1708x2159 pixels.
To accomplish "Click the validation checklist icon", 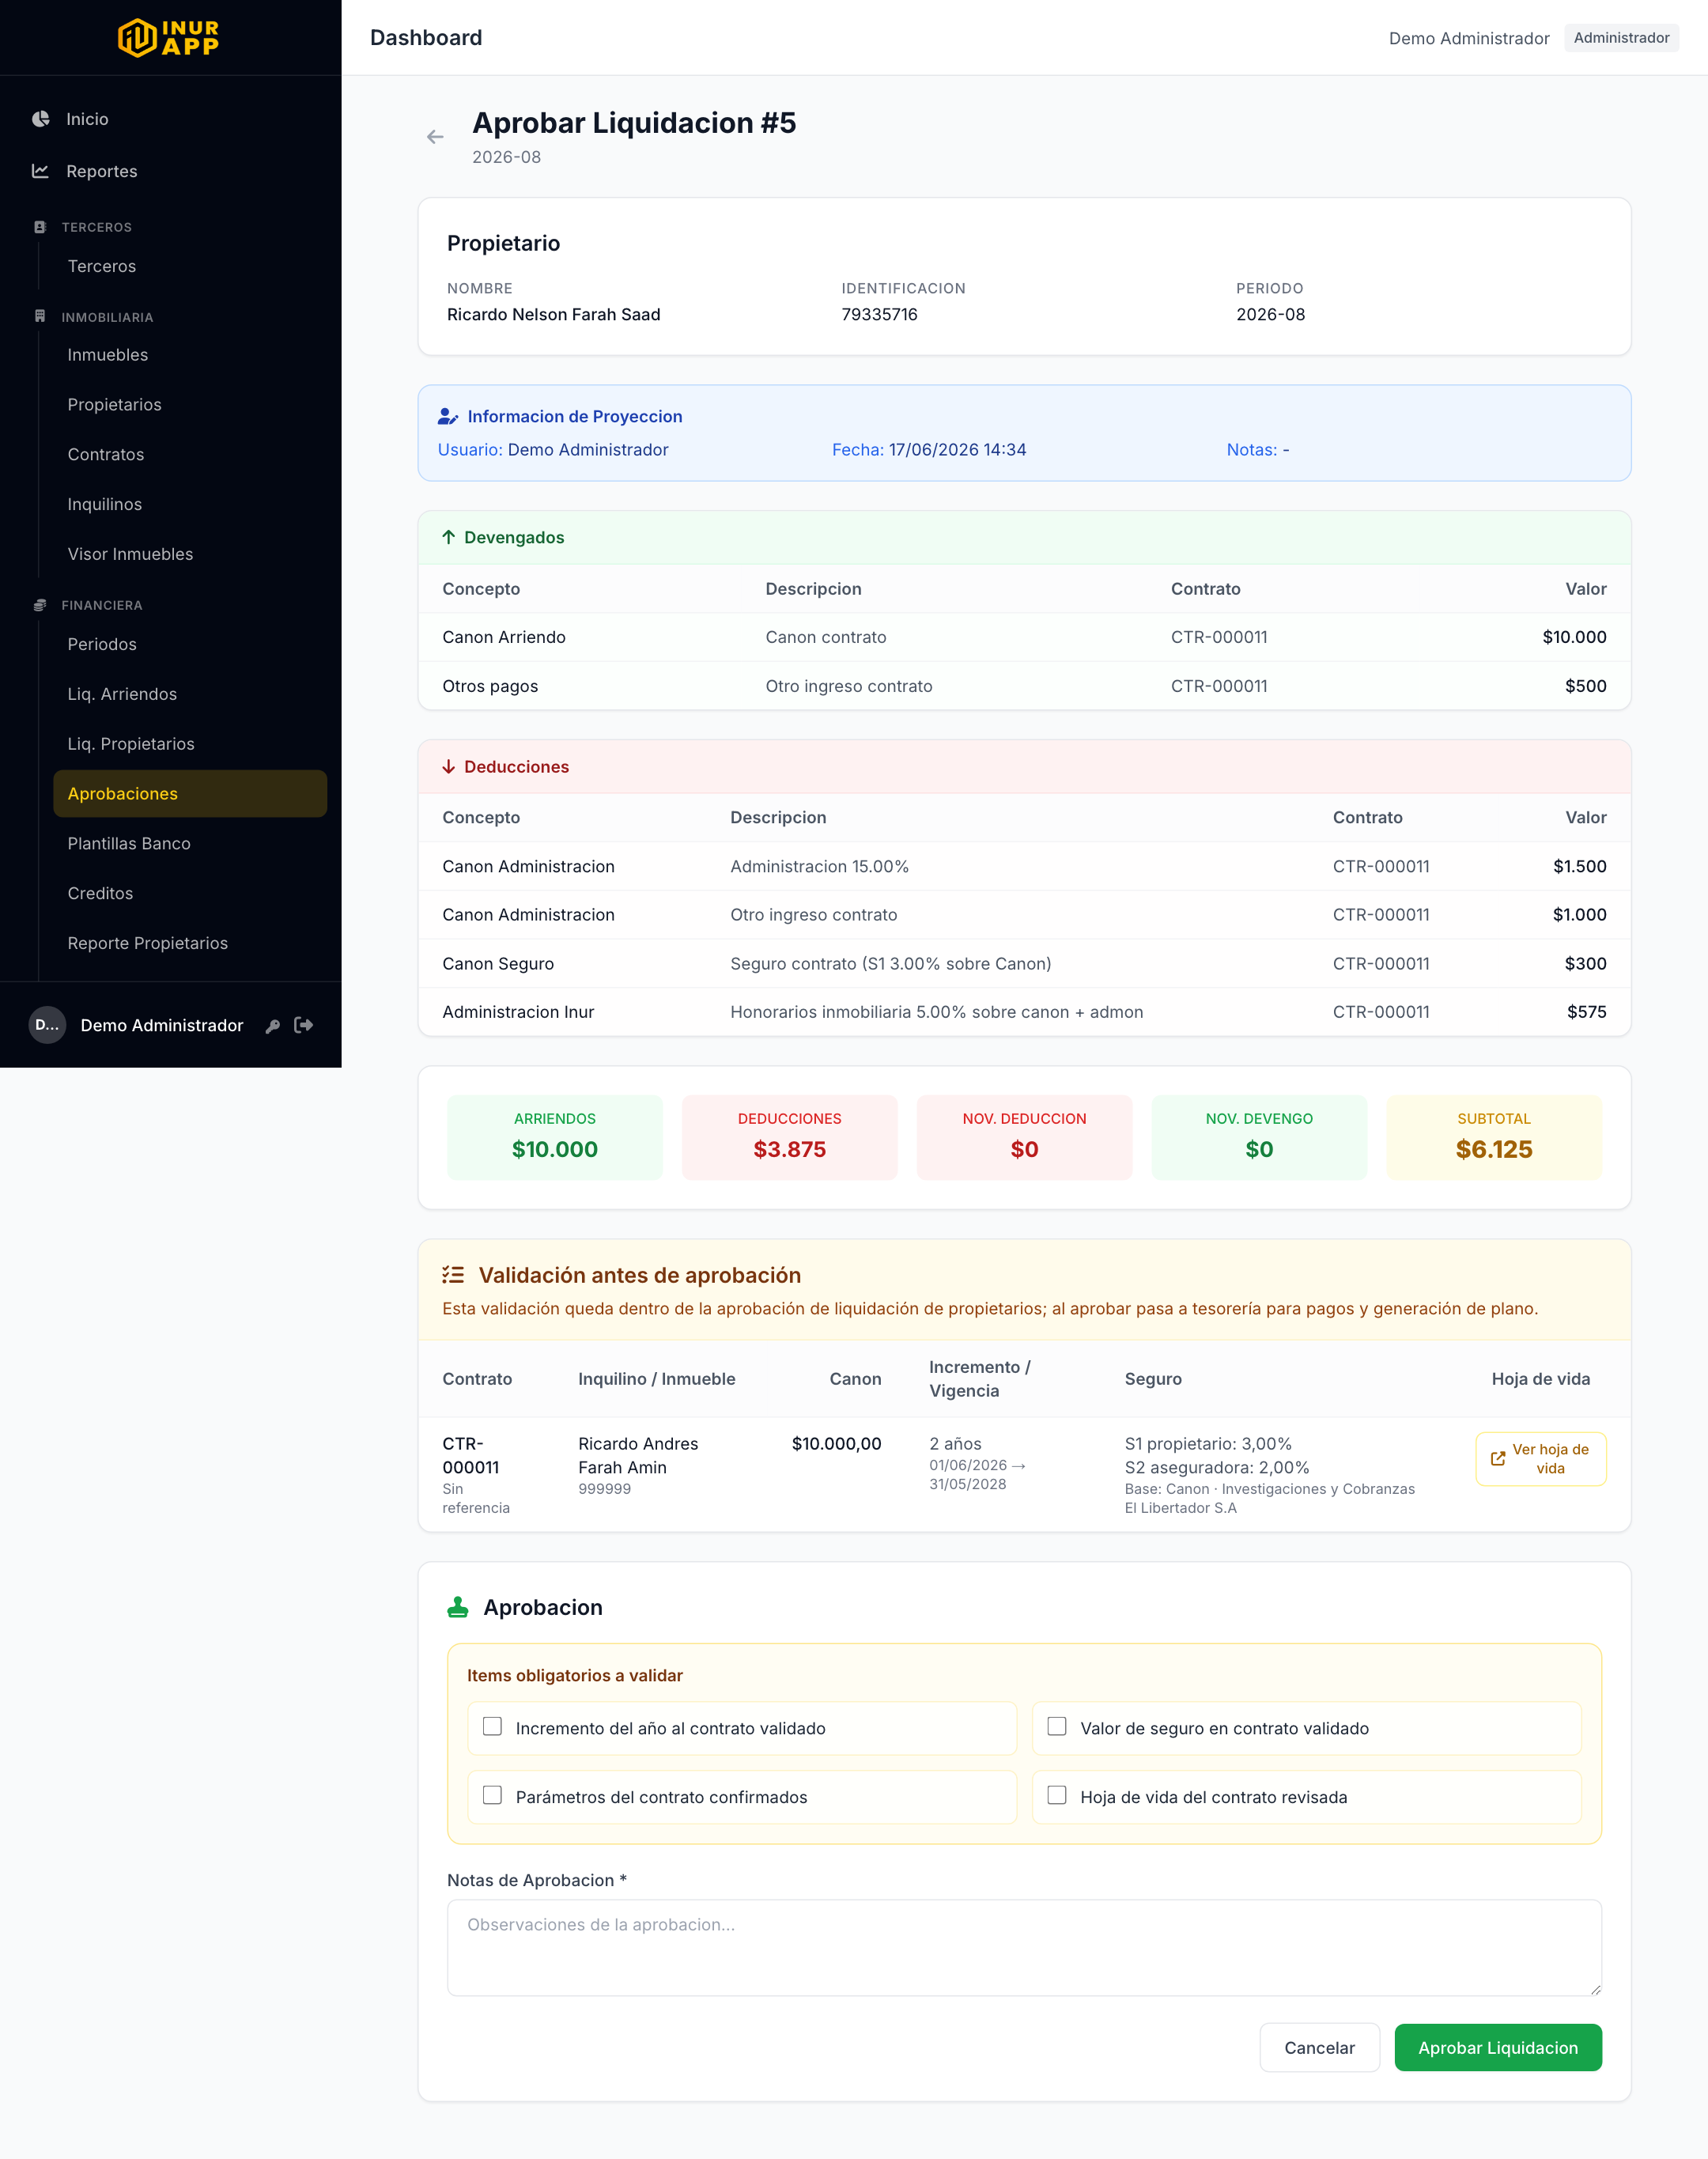I will pyautogui.click(x=453, y=1275).
